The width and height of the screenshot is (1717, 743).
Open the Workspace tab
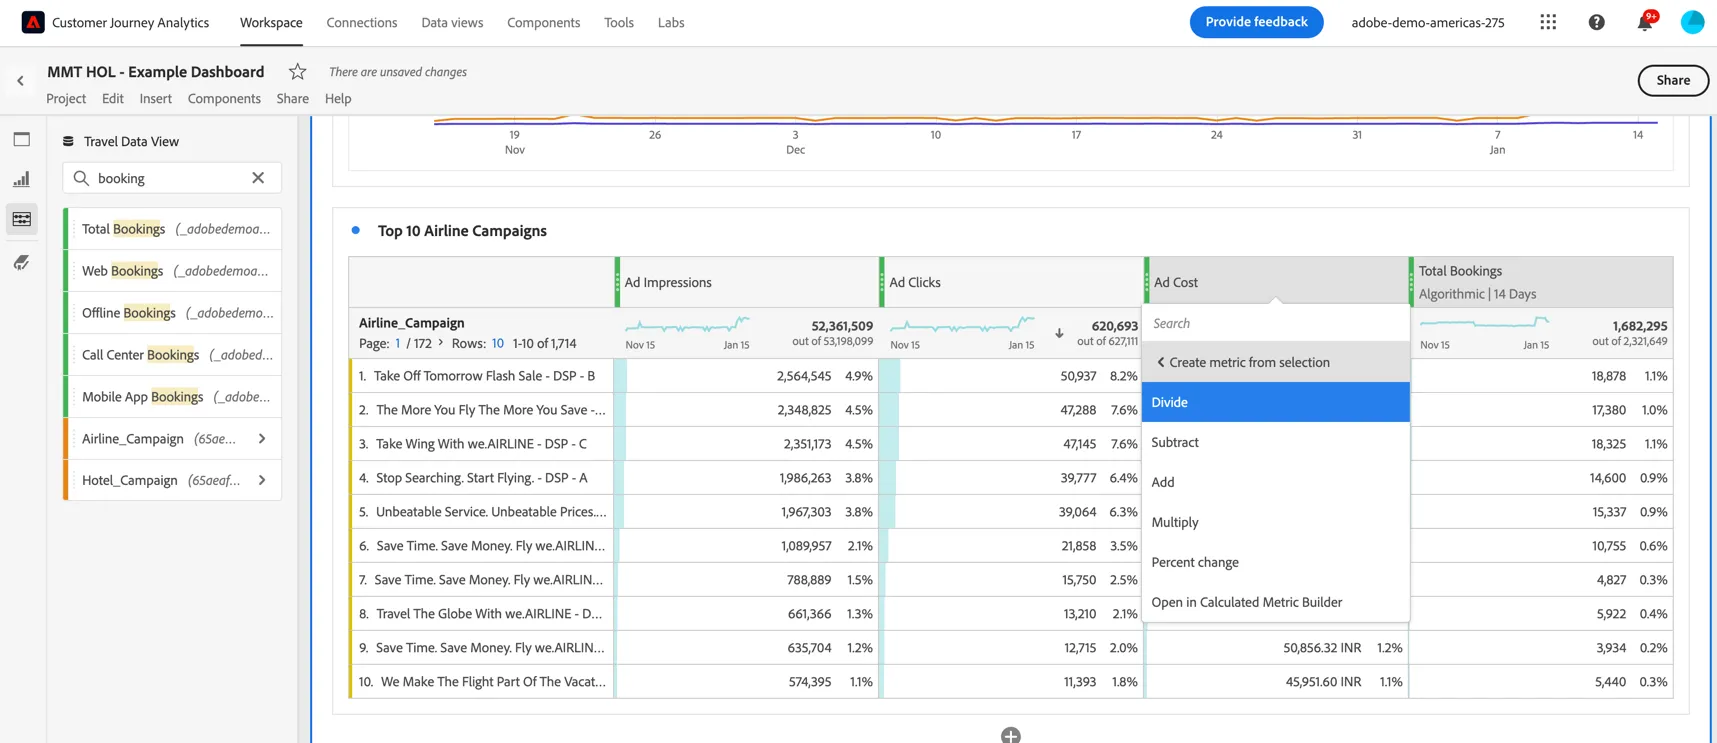271,22
